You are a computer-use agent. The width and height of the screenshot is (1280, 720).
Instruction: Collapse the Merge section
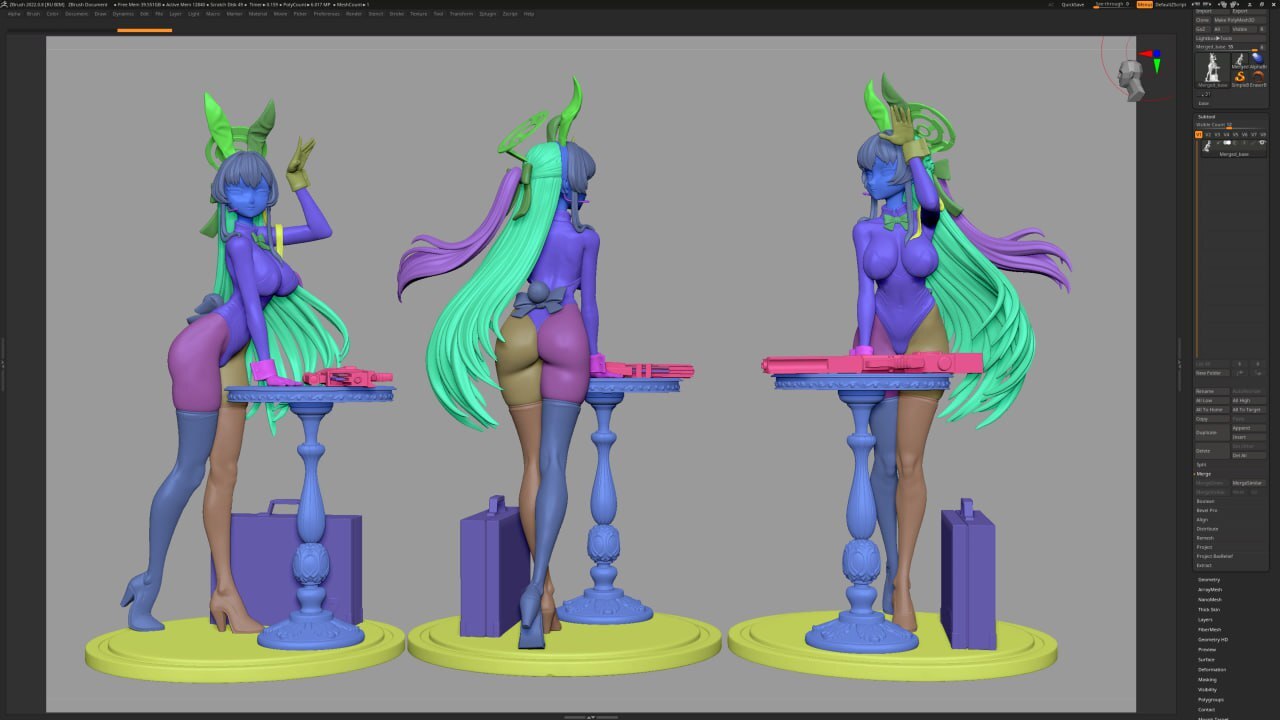[1204, 474]
